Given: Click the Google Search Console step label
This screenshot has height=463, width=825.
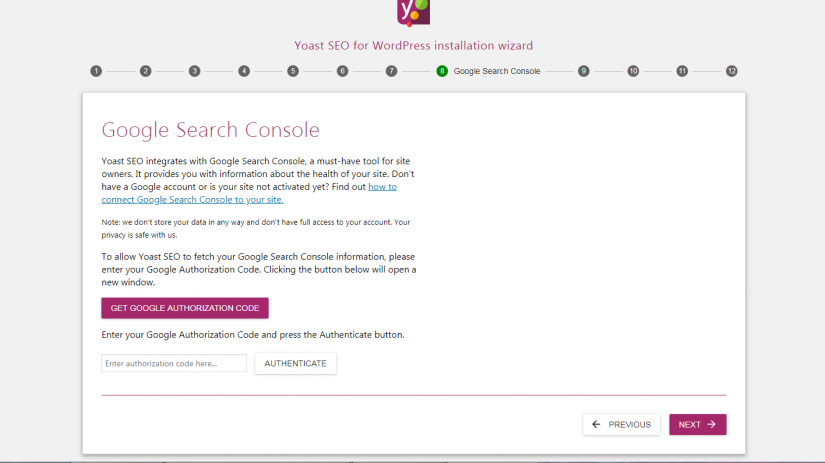Looking at the screenshot, I should 497,71.
